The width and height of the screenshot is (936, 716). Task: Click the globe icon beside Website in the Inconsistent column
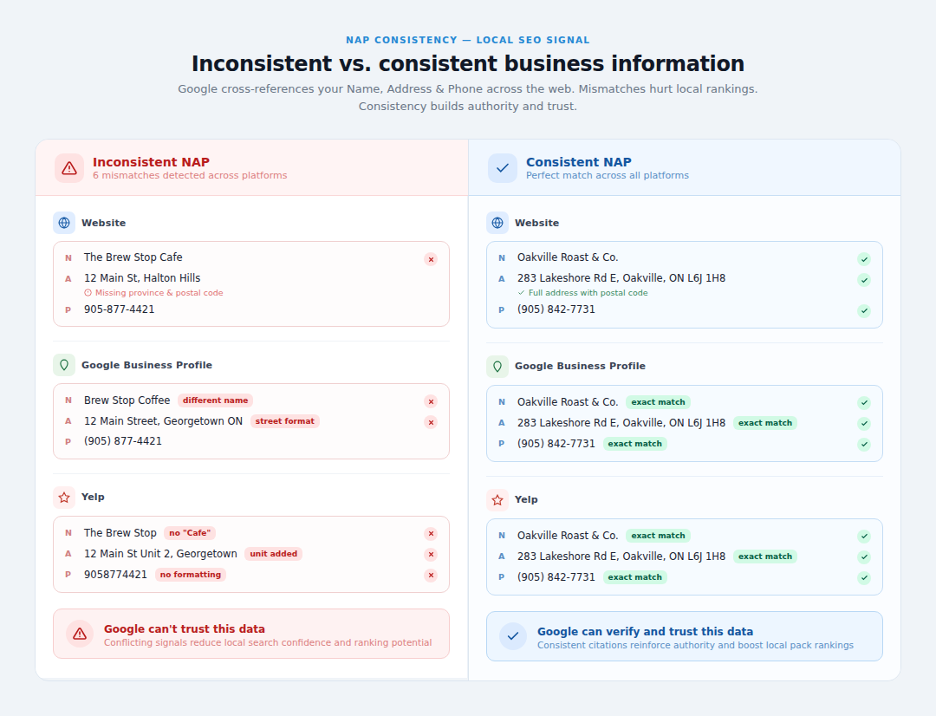[64, 223]
